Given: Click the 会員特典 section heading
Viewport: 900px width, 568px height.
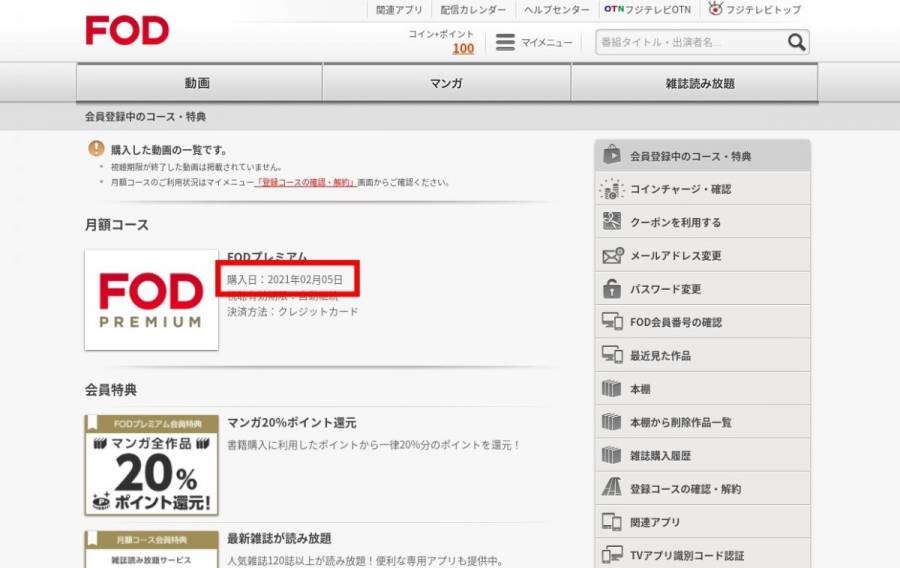Looking at the screenshot, I should (111, 390).
